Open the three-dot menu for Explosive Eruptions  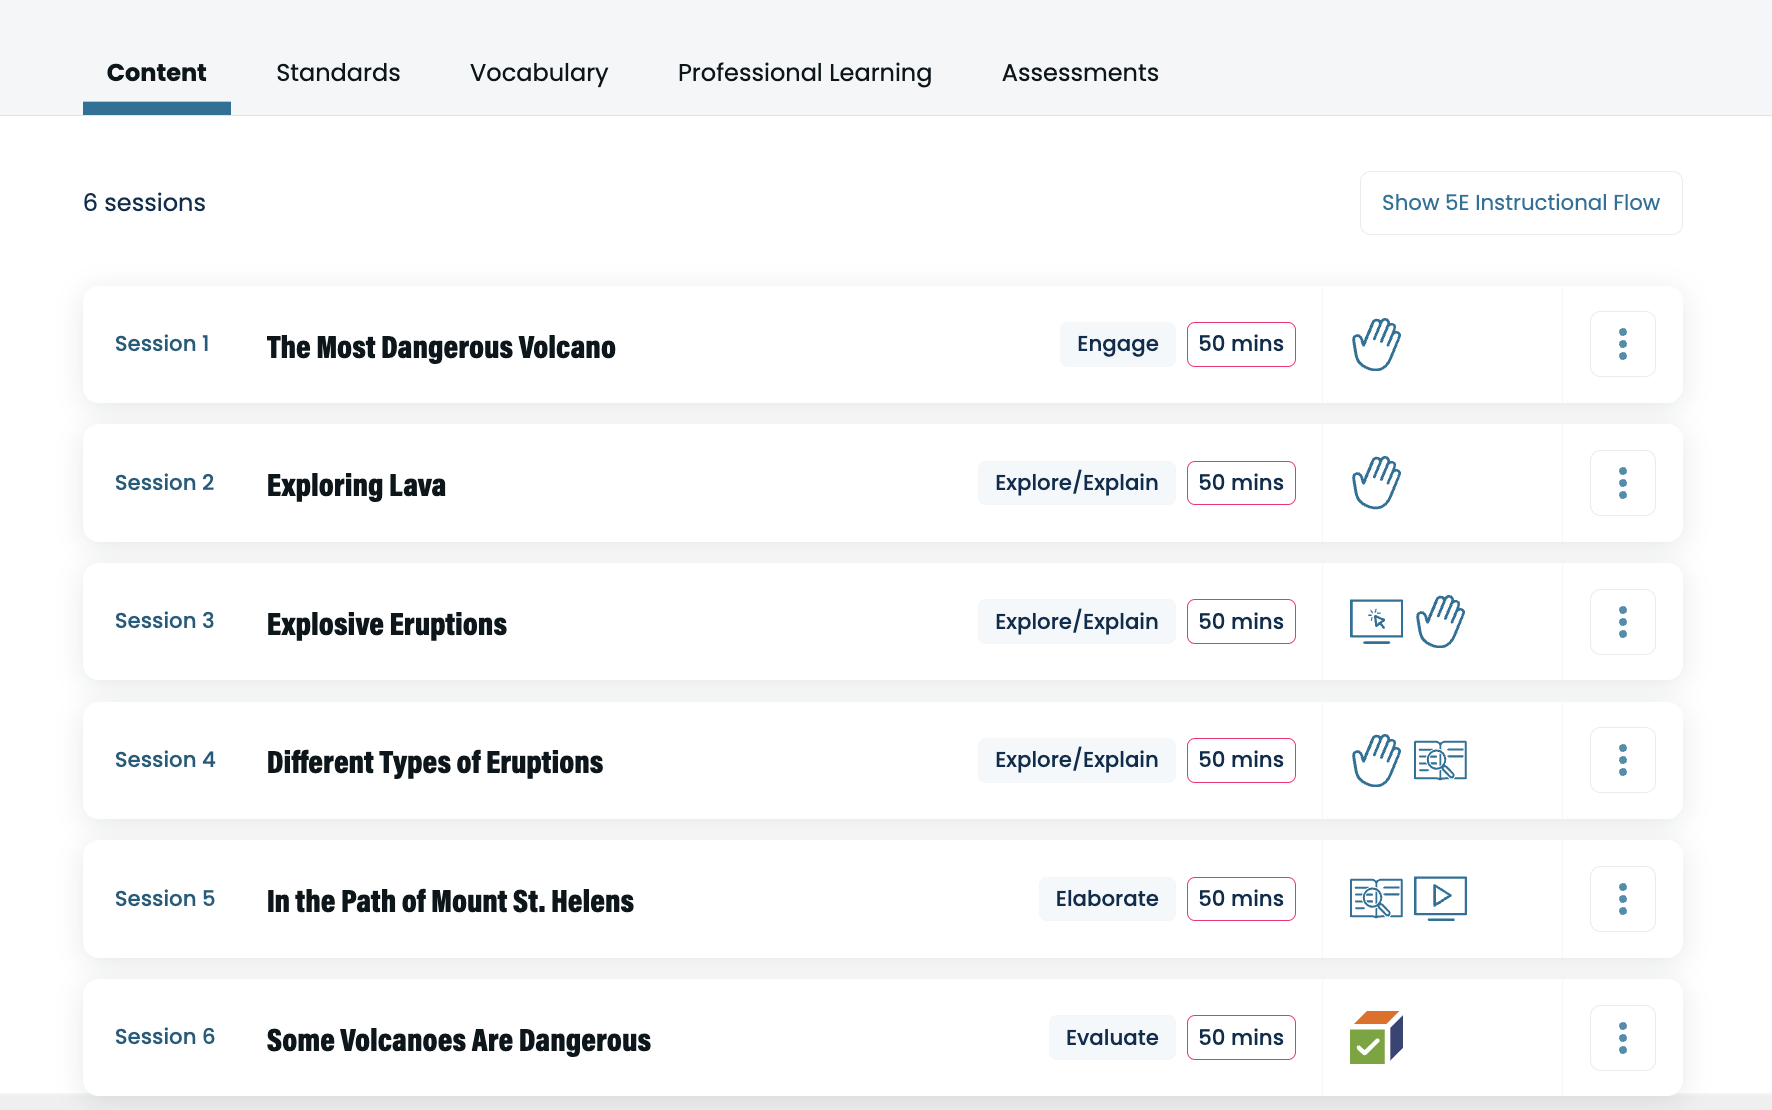pyautogui.click(x=1622, y=622)
